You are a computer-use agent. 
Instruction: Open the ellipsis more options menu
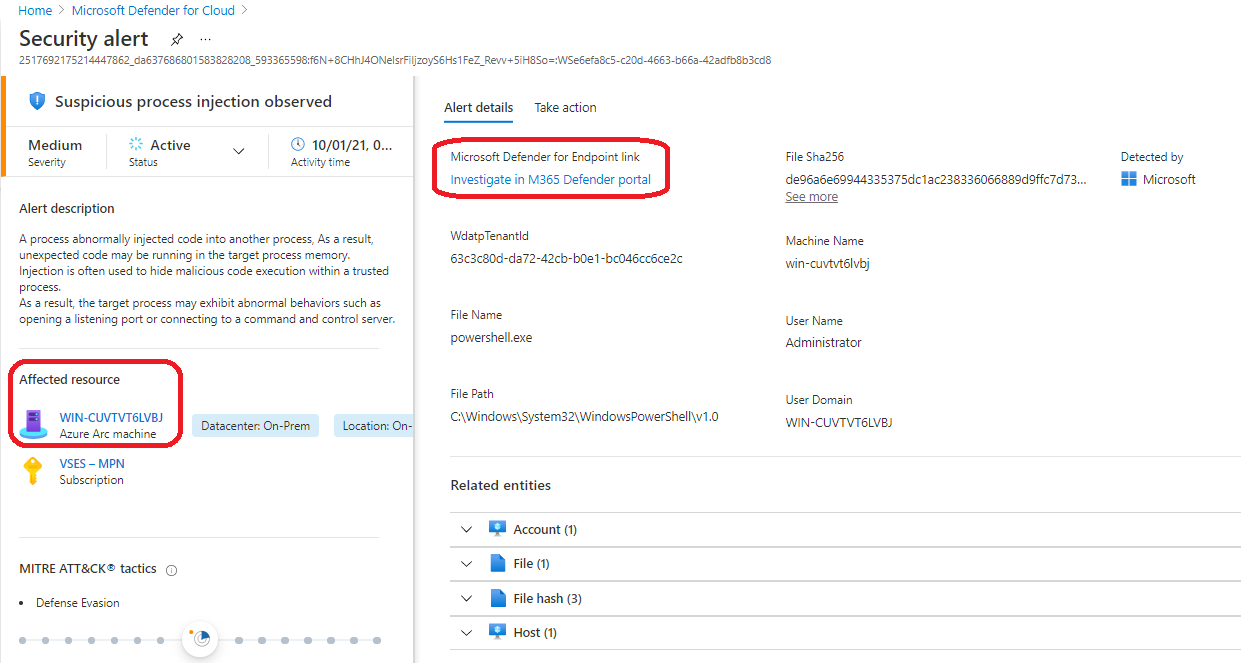[x=205, y=40]
